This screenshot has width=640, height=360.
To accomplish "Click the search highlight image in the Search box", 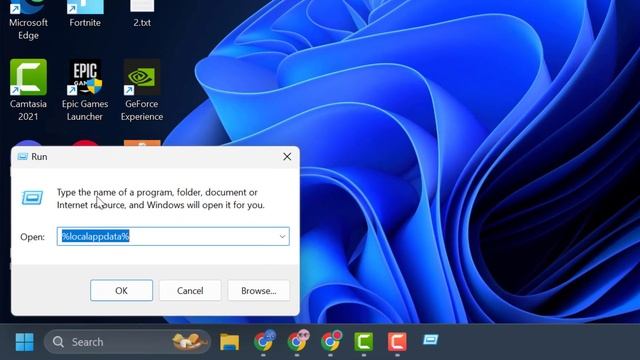I will pyautogui.click(x=188, y=342).
